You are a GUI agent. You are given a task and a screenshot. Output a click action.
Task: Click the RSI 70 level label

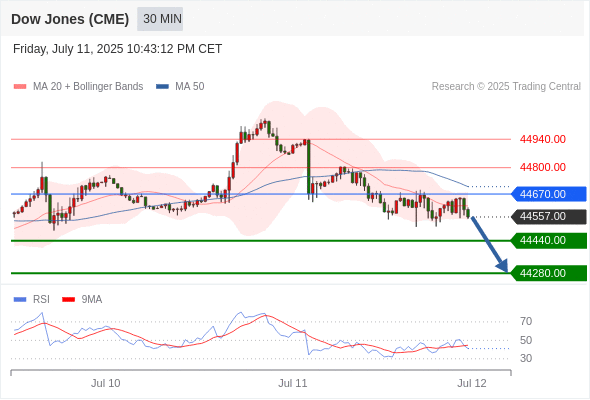click(x=526, y=321)
